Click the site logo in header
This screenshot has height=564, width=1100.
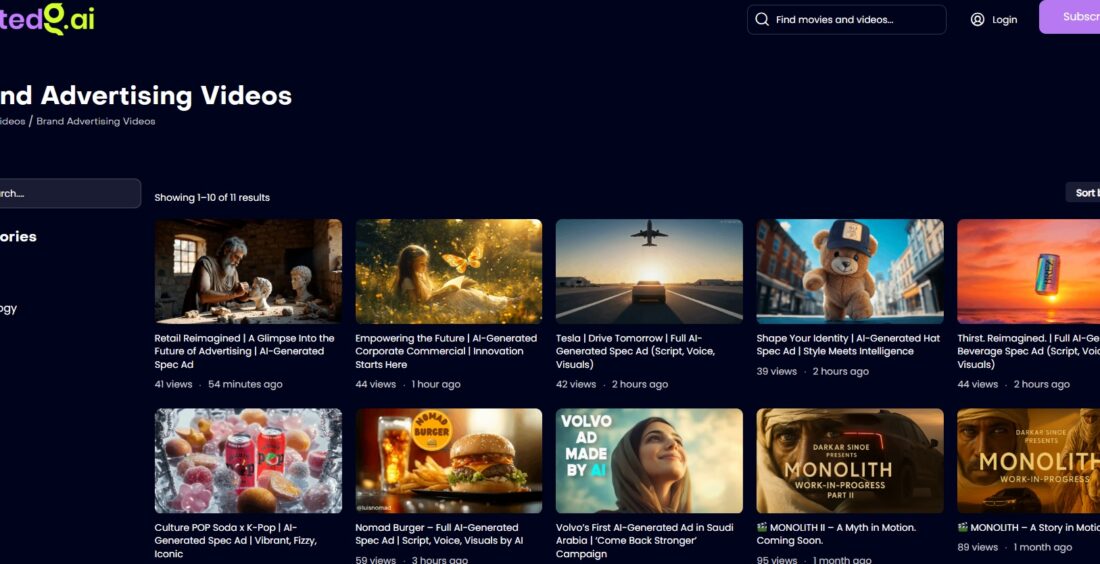(x=47, y=19)
